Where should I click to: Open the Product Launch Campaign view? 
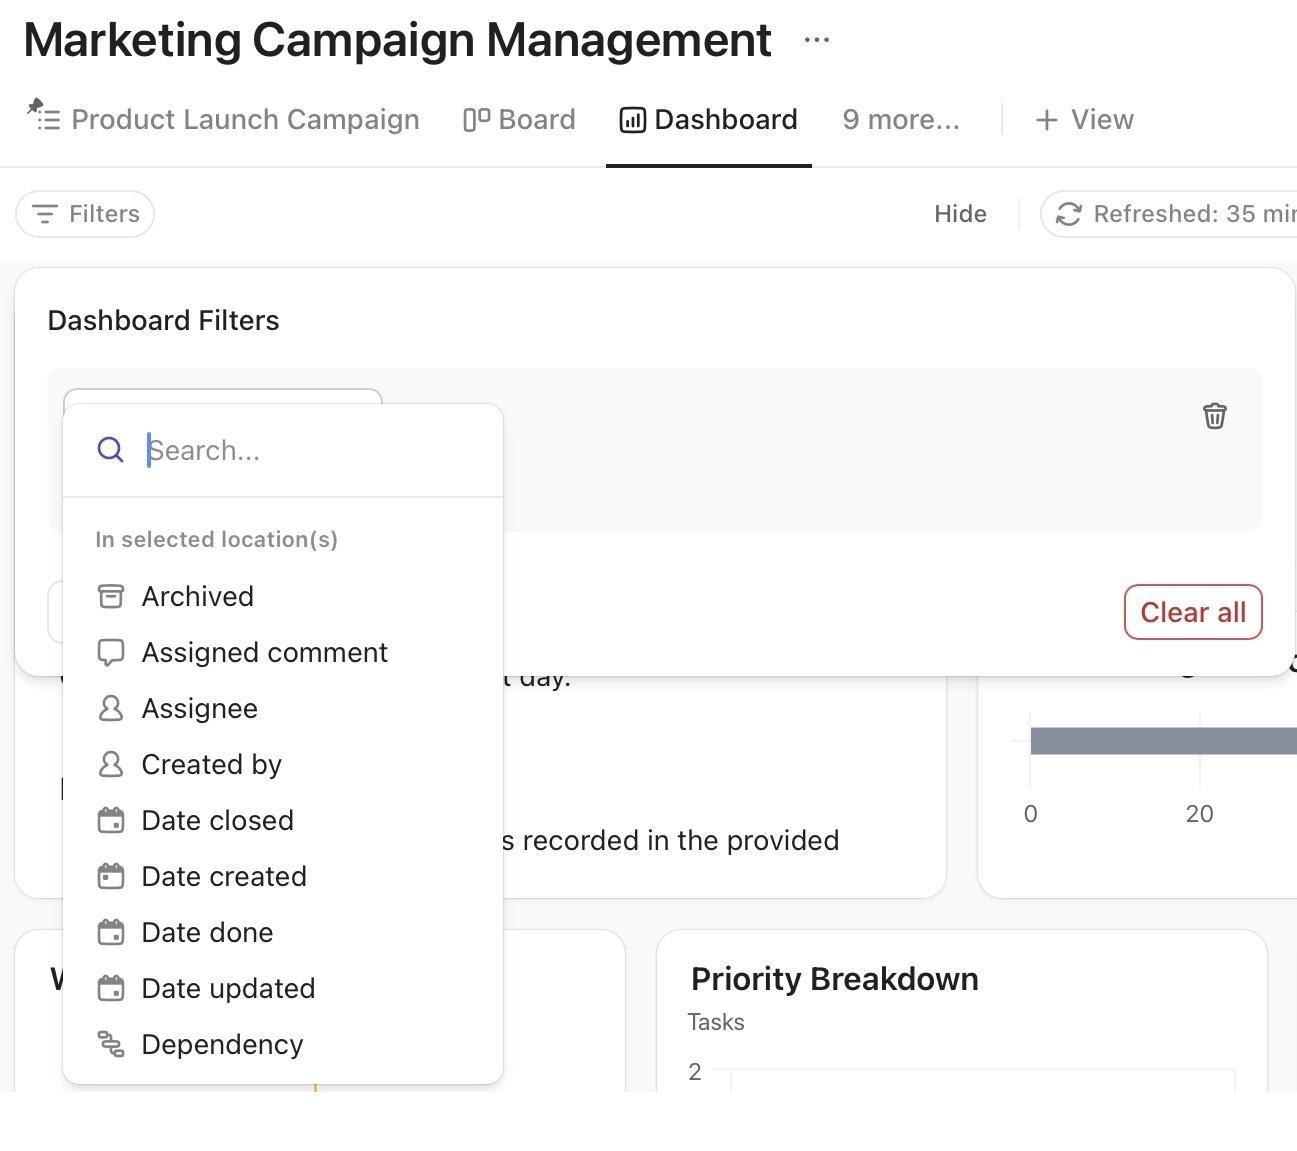245,119
